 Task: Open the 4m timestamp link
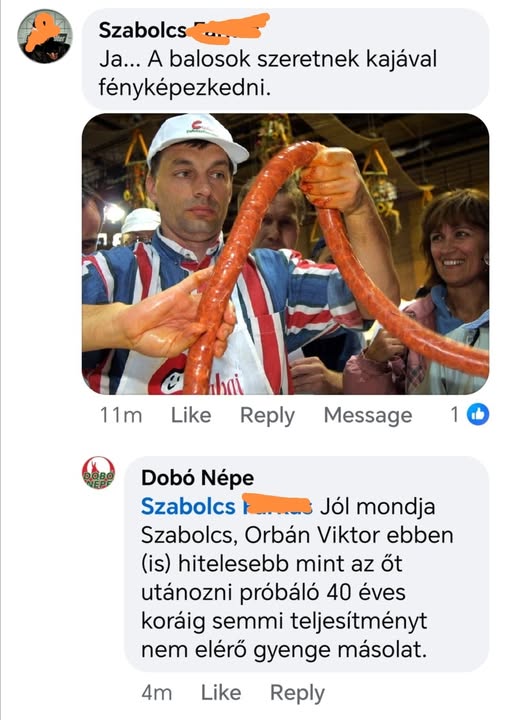click(x=157, y=693)
